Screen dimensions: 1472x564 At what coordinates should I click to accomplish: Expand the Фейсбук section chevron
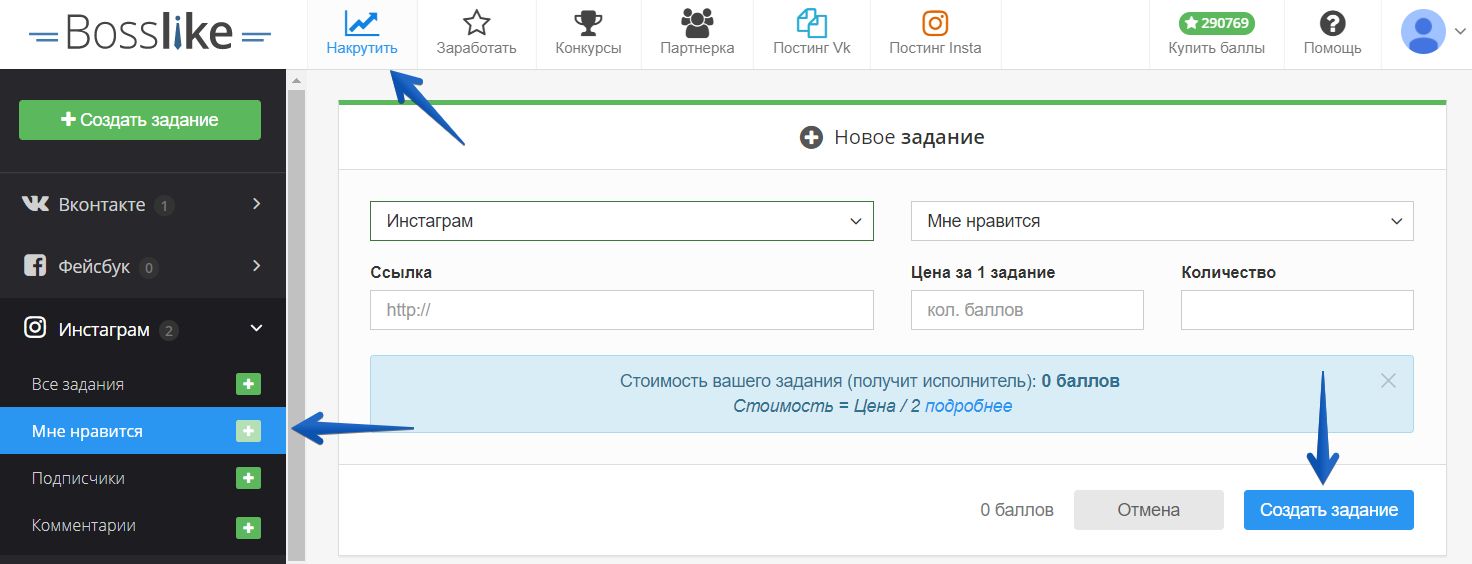(256, 266)
